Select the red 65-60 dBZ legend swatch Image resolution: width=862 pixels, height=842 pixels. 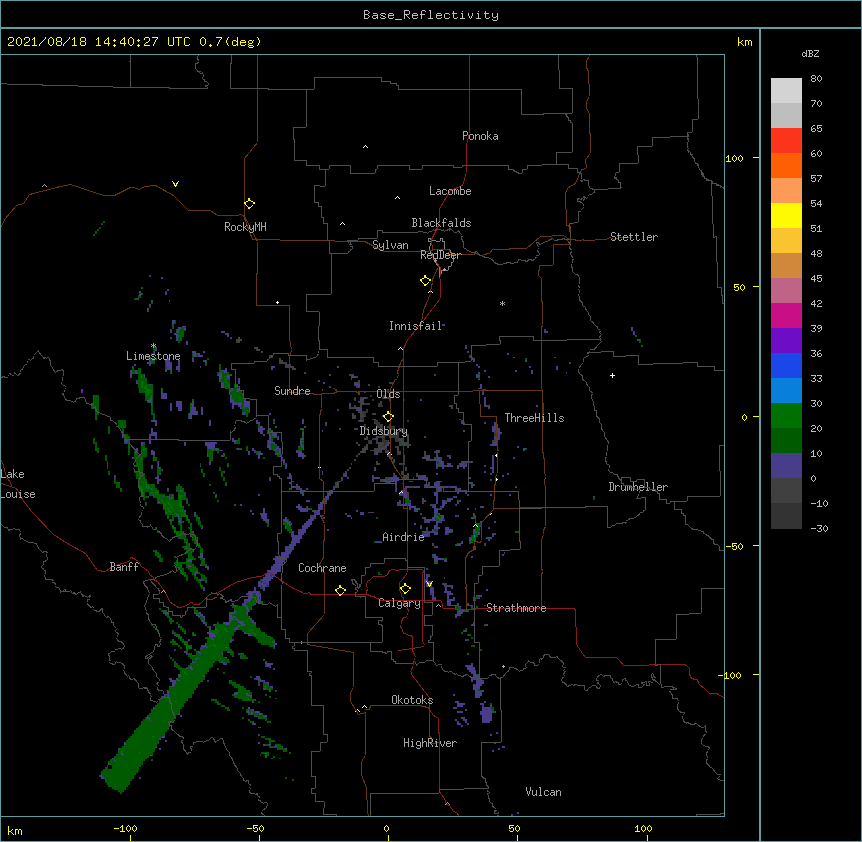coord(786,141)
